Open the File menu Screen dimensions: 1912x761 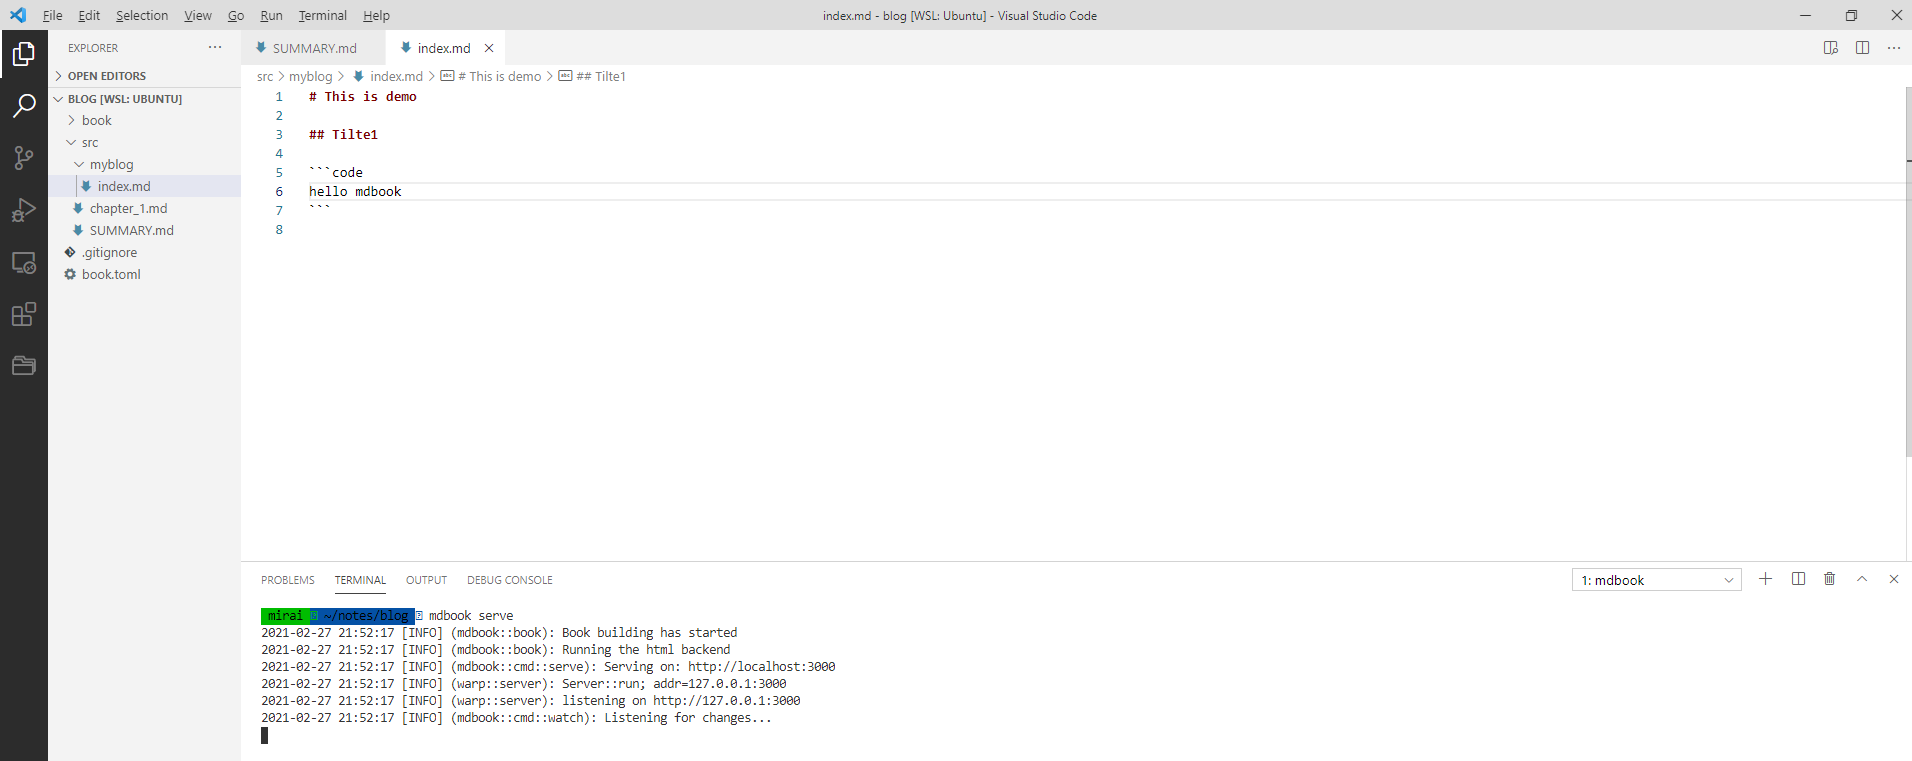point(53,15)
